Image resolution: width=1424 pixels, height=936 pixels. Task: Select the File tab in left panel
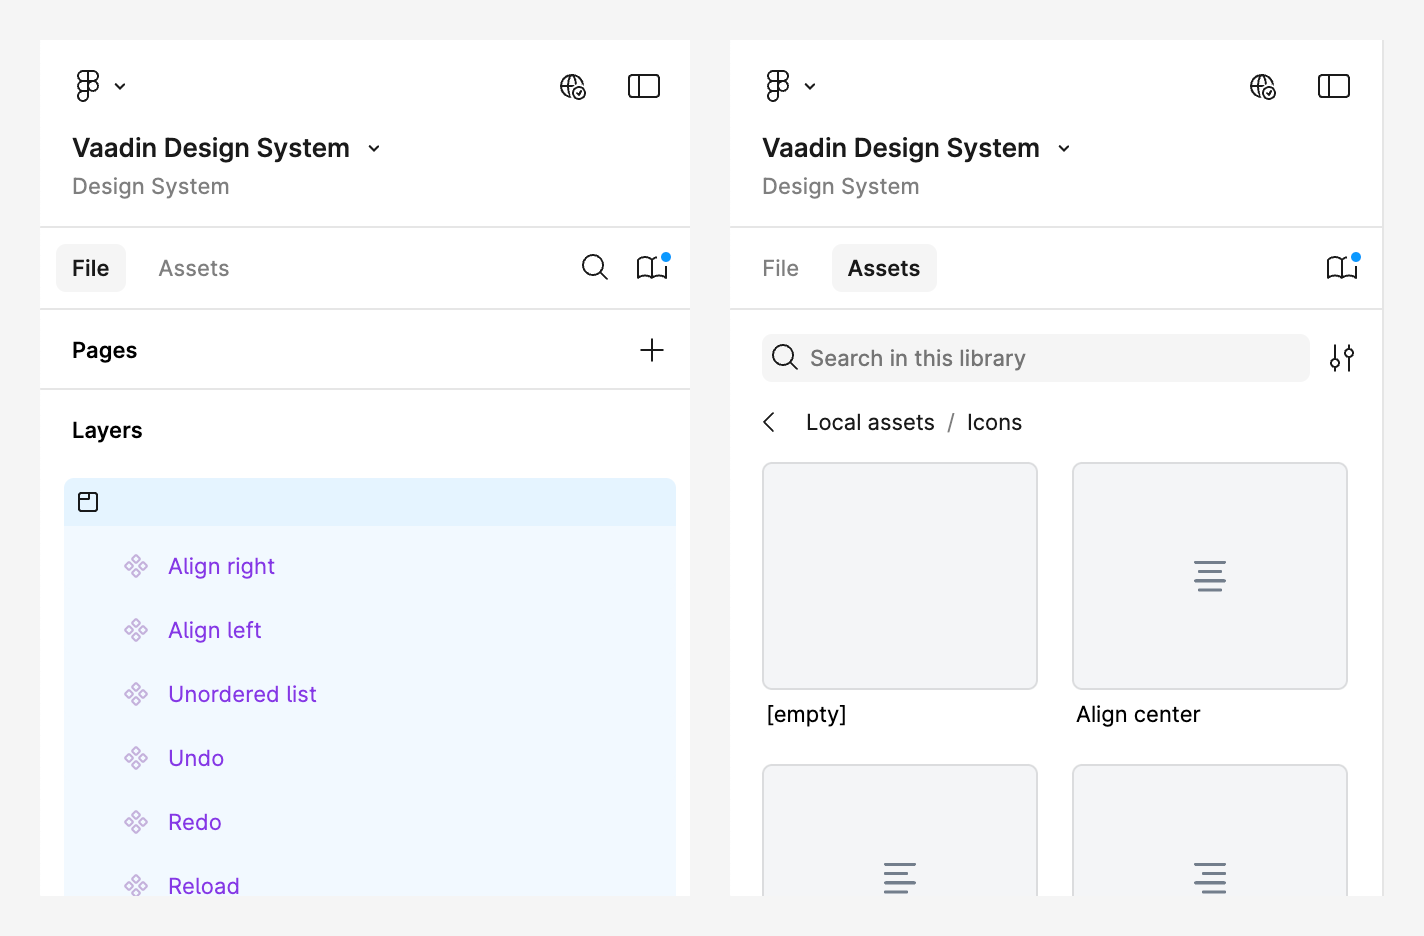(x=91, y=268)
